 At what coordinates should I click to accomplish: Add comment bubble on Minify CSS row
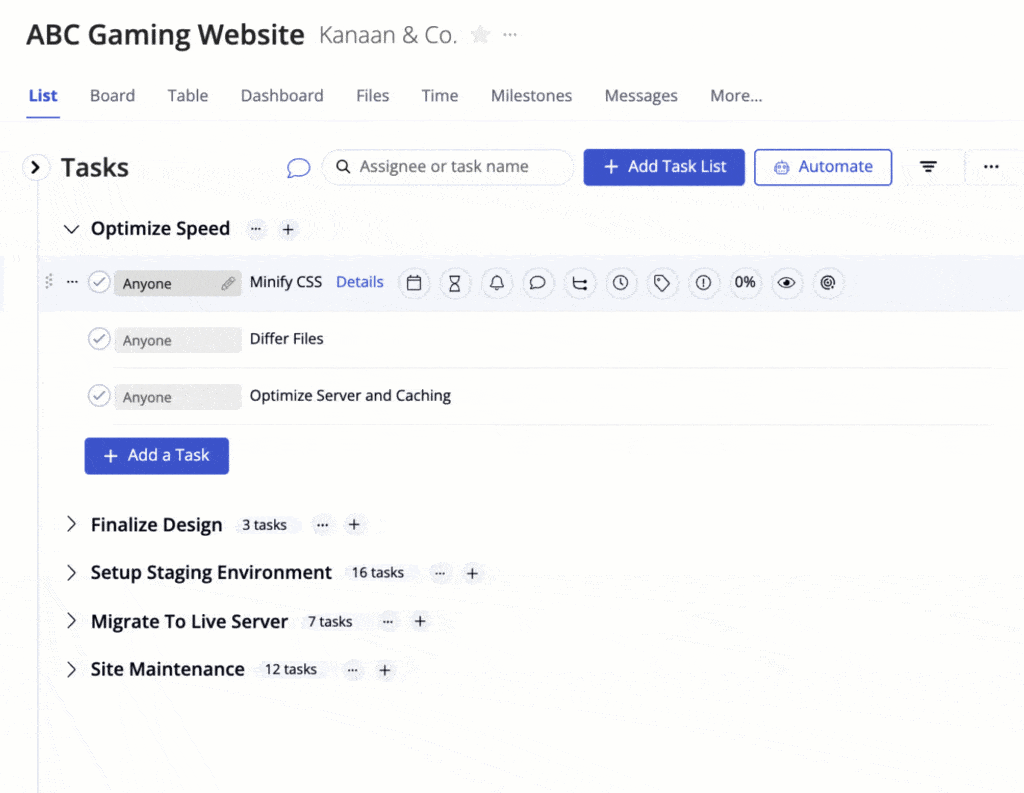click(x=537, y=283)
